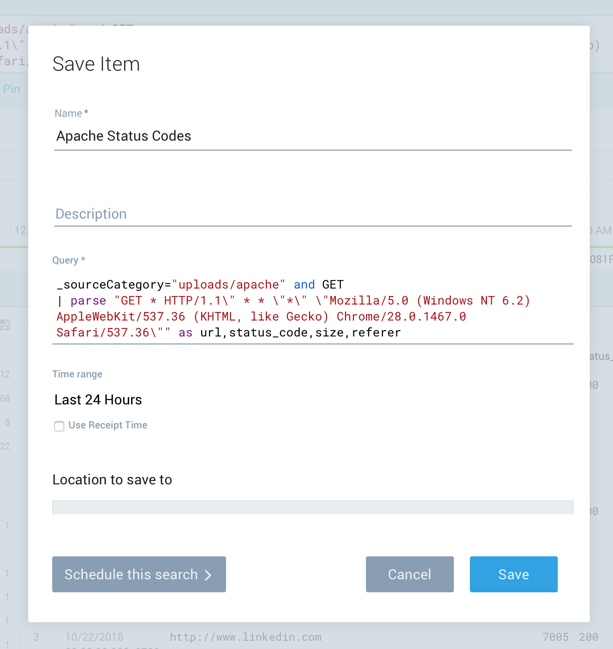Viewport: 613px width, 649px height.
Task: Click the folder list under Location to save to
Action: pyautogui.click(x=312, y=507)
